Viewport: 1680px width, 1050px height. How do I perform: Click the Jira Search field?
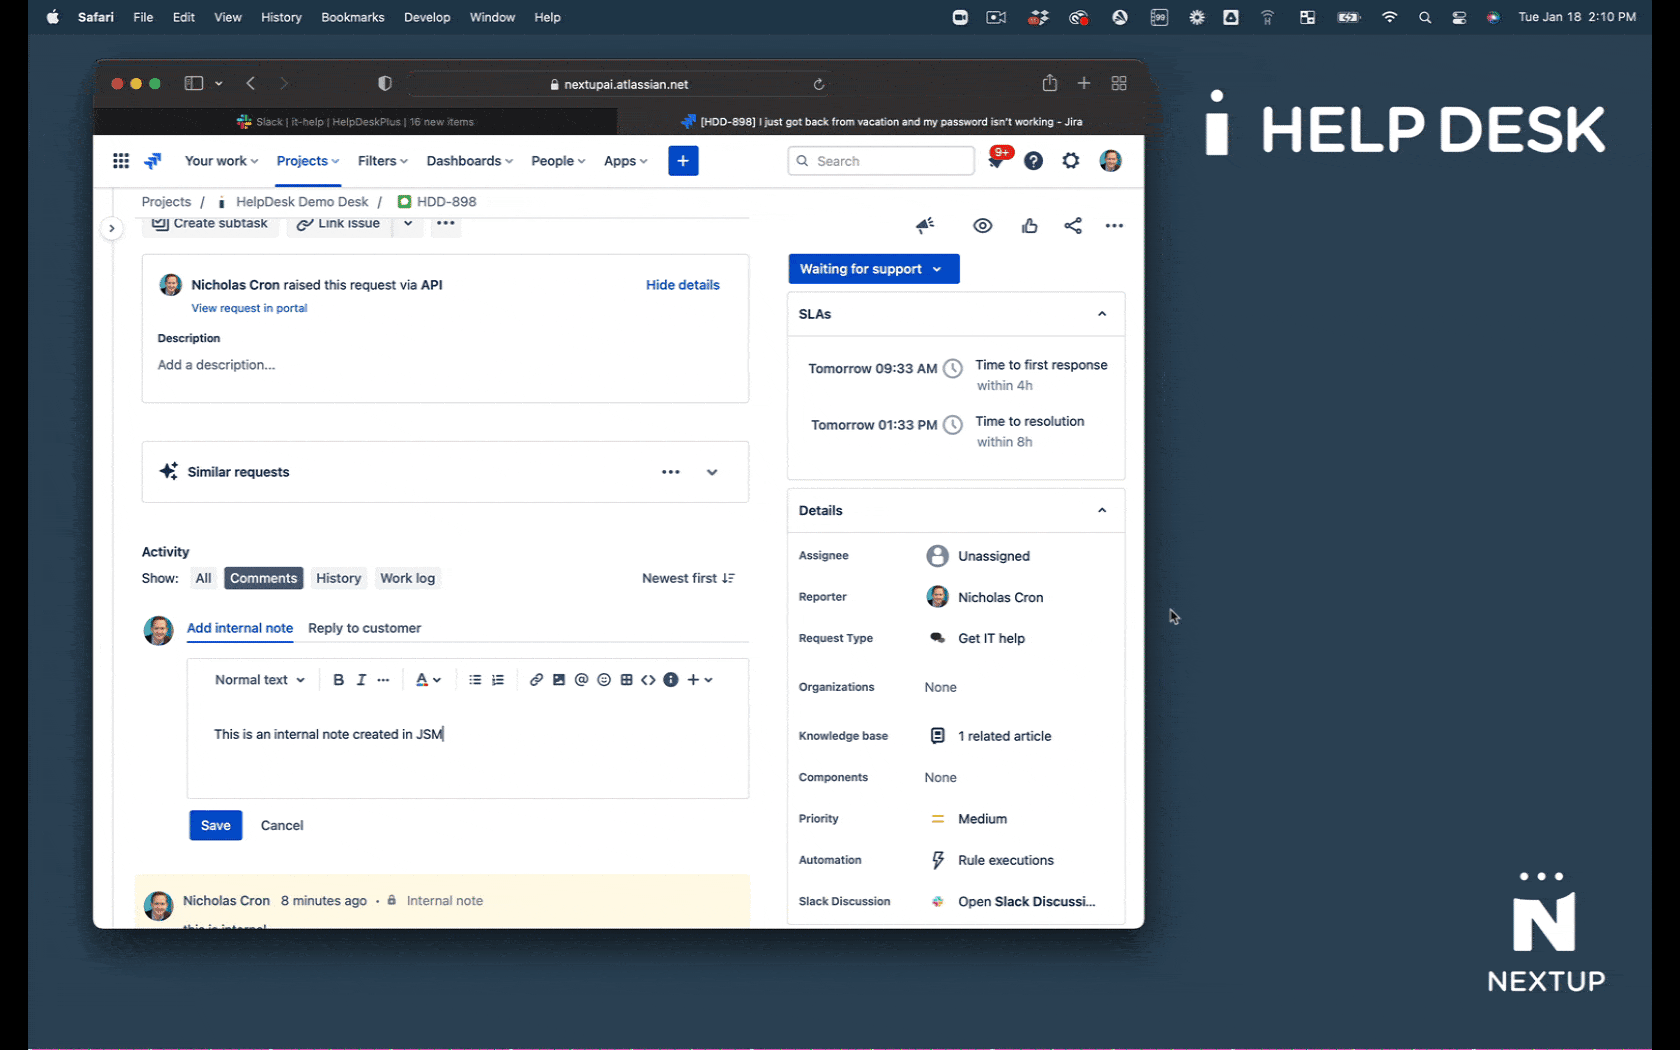tap(881, 161)
